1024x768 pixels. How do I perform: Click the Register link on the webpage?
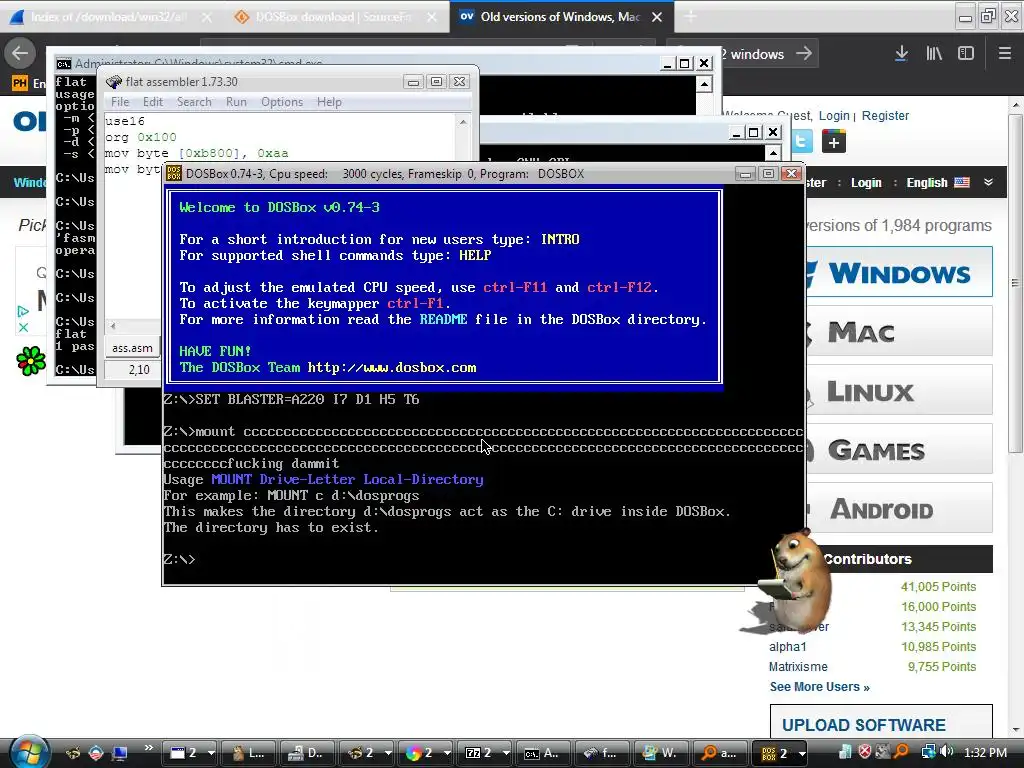[885, 116]
